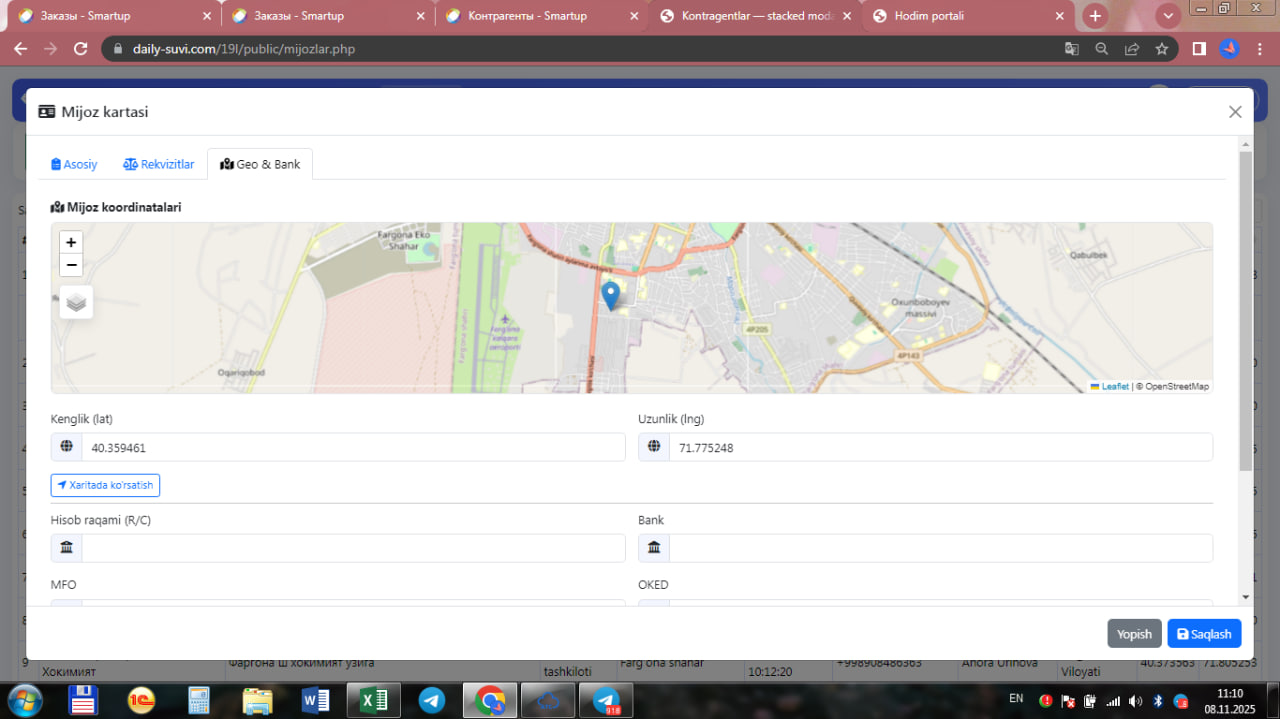Switch to the Asosiy tab
1280x719 pixels.
point(74,164)
